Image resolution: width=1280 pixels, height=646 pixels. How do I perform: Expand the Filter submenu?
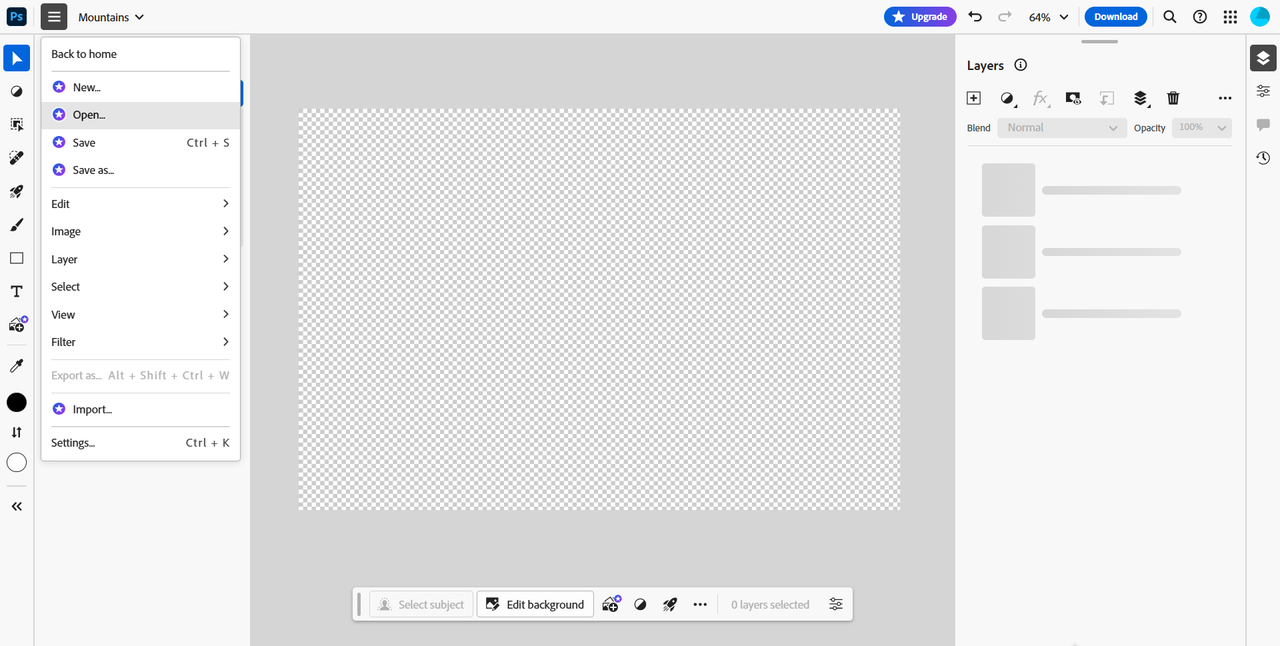pos(141,342)
